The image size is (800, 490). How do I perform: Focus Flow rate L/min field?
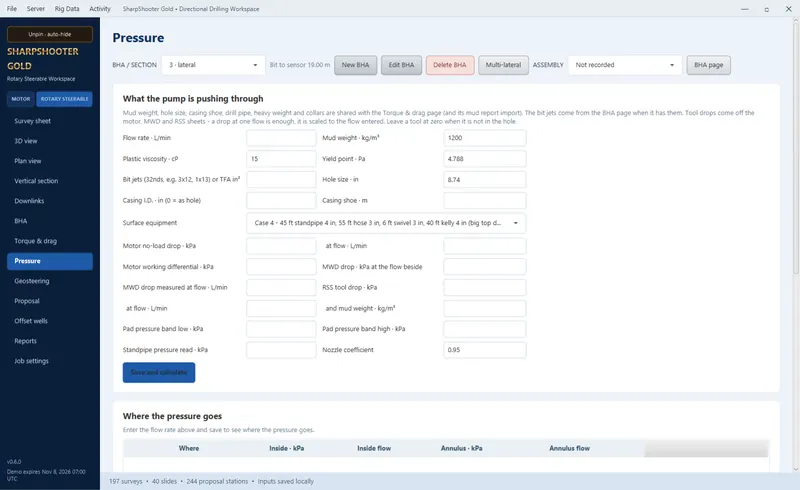point(281,138)
